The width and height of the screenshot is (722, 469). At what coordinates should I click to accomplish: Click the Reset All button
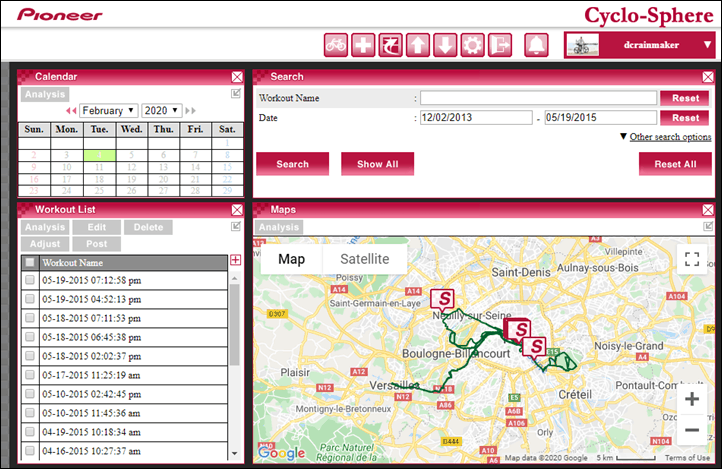tap(675, 164)
